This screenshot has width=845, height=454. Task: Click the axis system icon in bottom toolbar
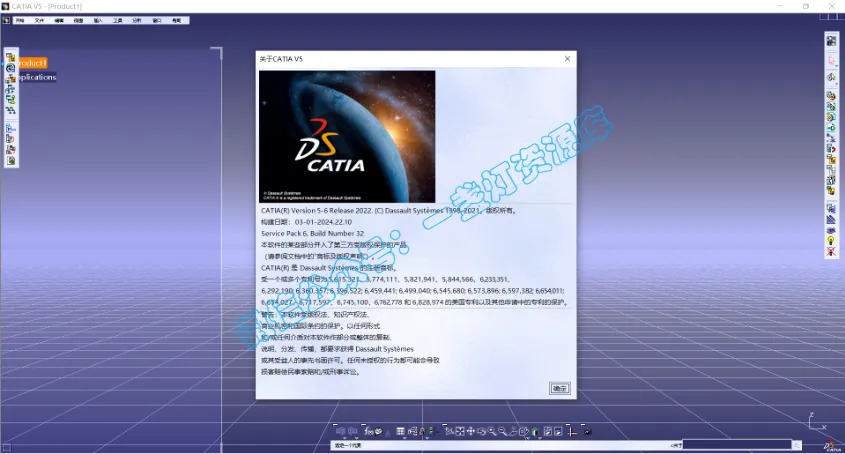[x=572, y=432]
